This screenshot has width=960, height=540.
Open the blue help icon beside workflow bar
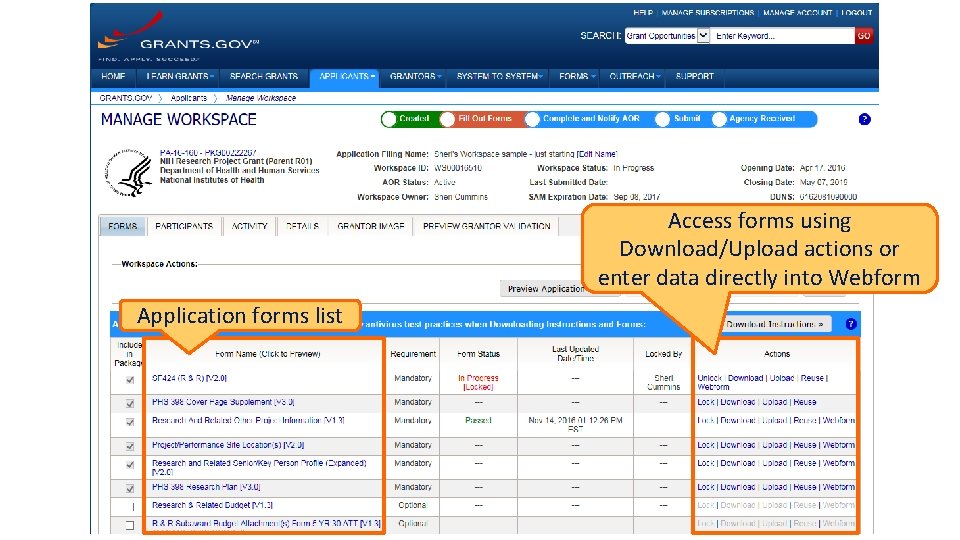[x=864, y=119]
